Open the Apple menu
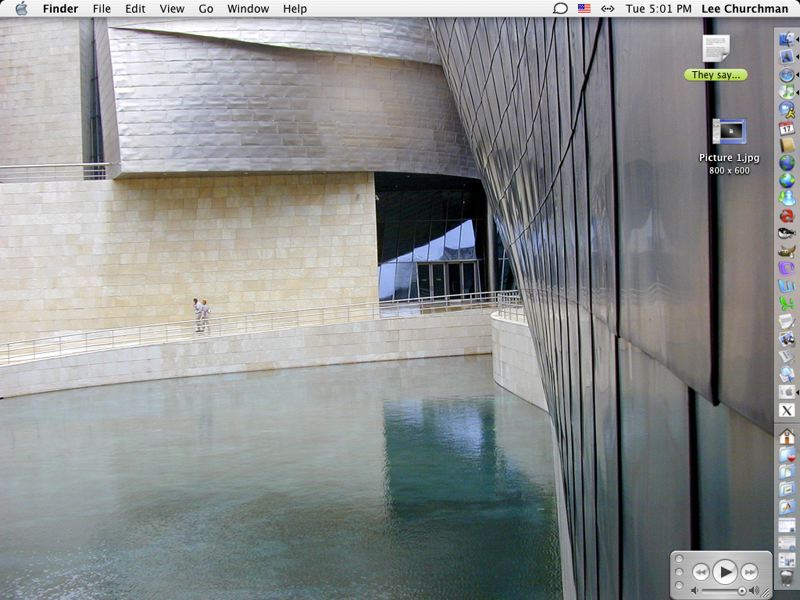The image size is (800, 600). tap(21, 8)
